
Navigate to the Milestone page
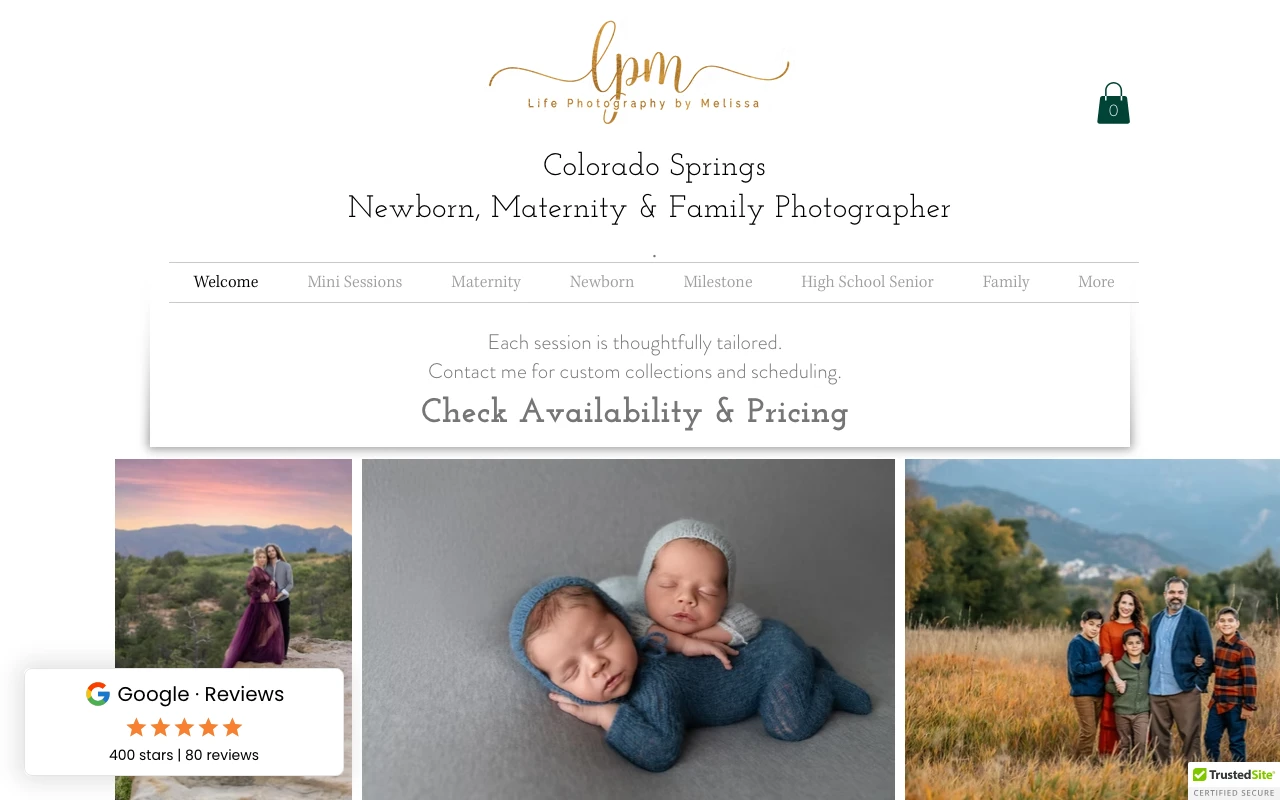click(718, 282)
